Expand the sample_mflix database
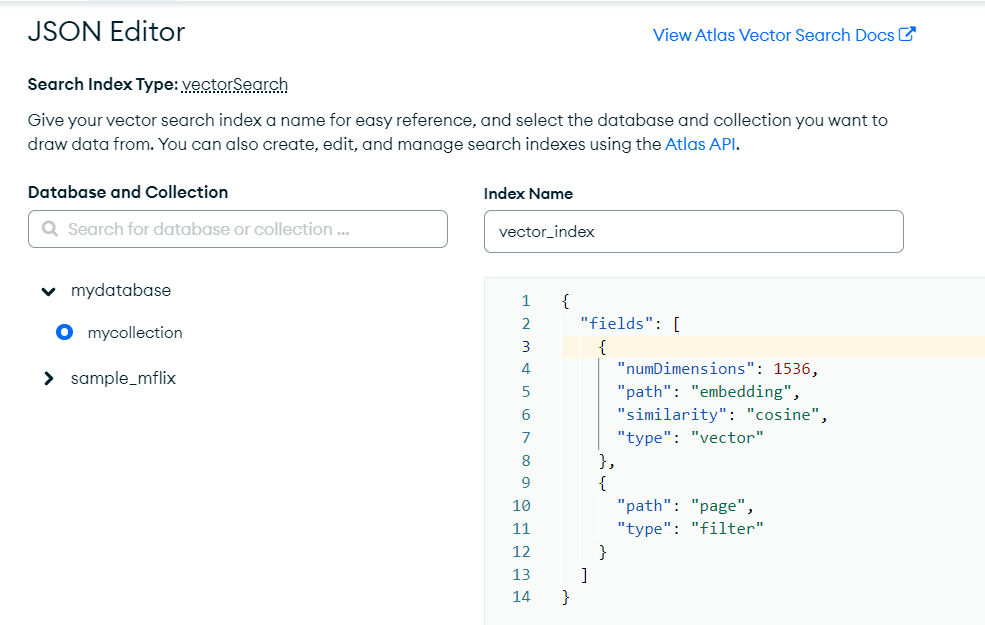The width and height of the screenshot is (985, 625). tap(48, 379)
